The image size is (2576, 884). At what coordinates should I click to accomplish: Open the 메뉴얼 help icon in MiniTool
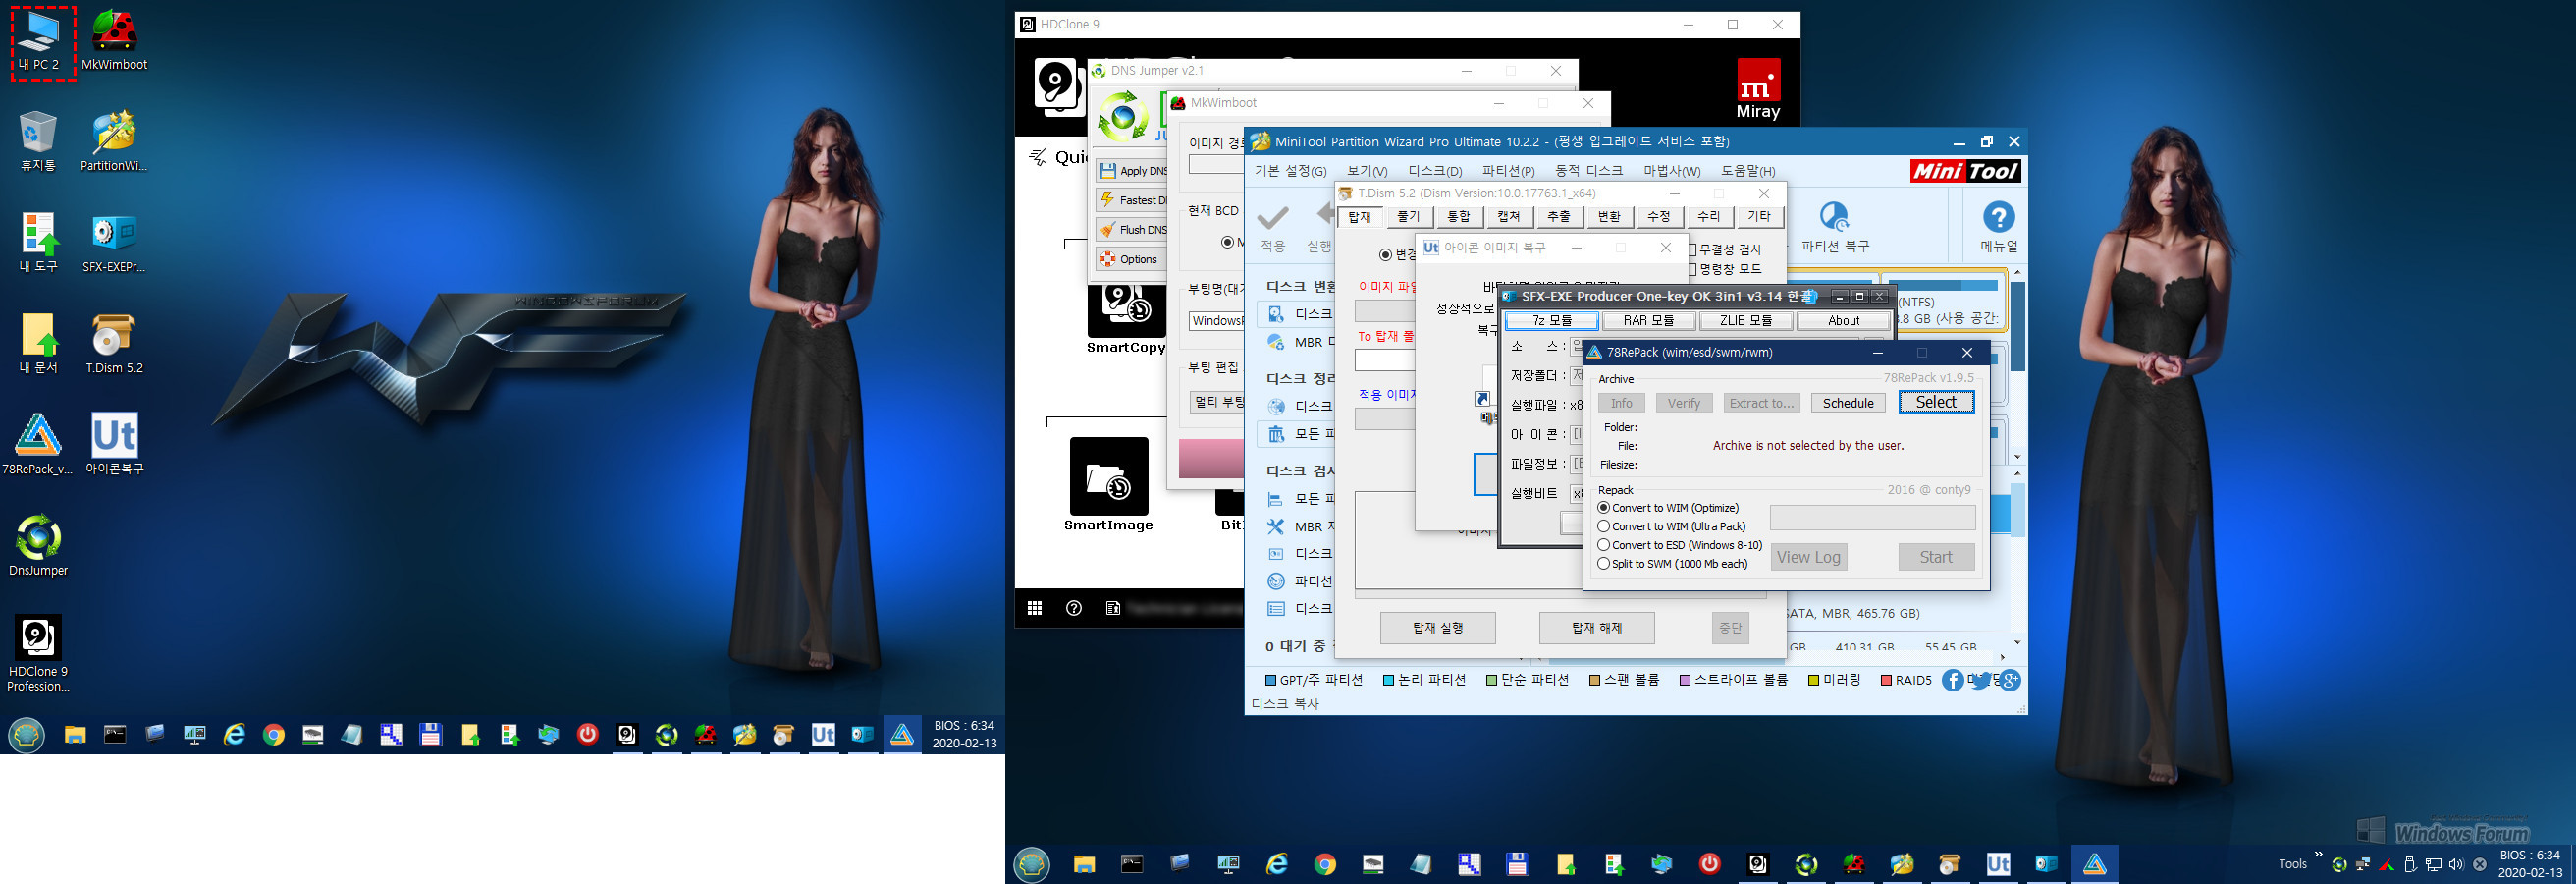pos(1998,228)
